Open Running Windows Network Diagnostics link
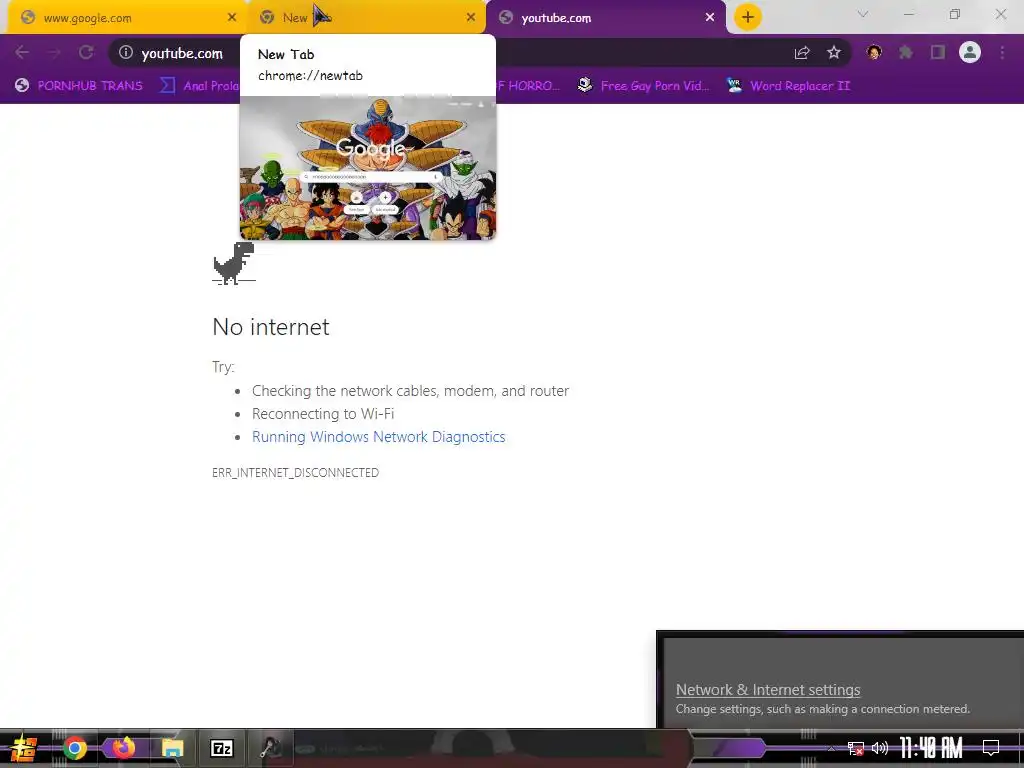 click(379, 437)
